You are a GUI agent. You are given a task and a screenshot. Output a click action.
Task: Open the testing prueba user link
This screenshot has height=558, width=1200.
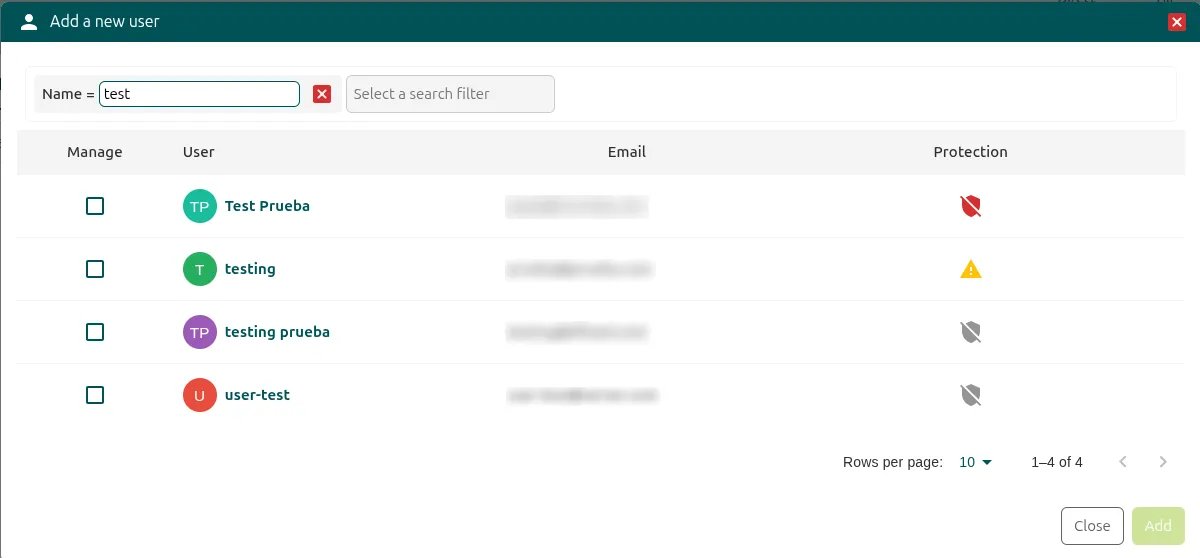pos(277,332)
